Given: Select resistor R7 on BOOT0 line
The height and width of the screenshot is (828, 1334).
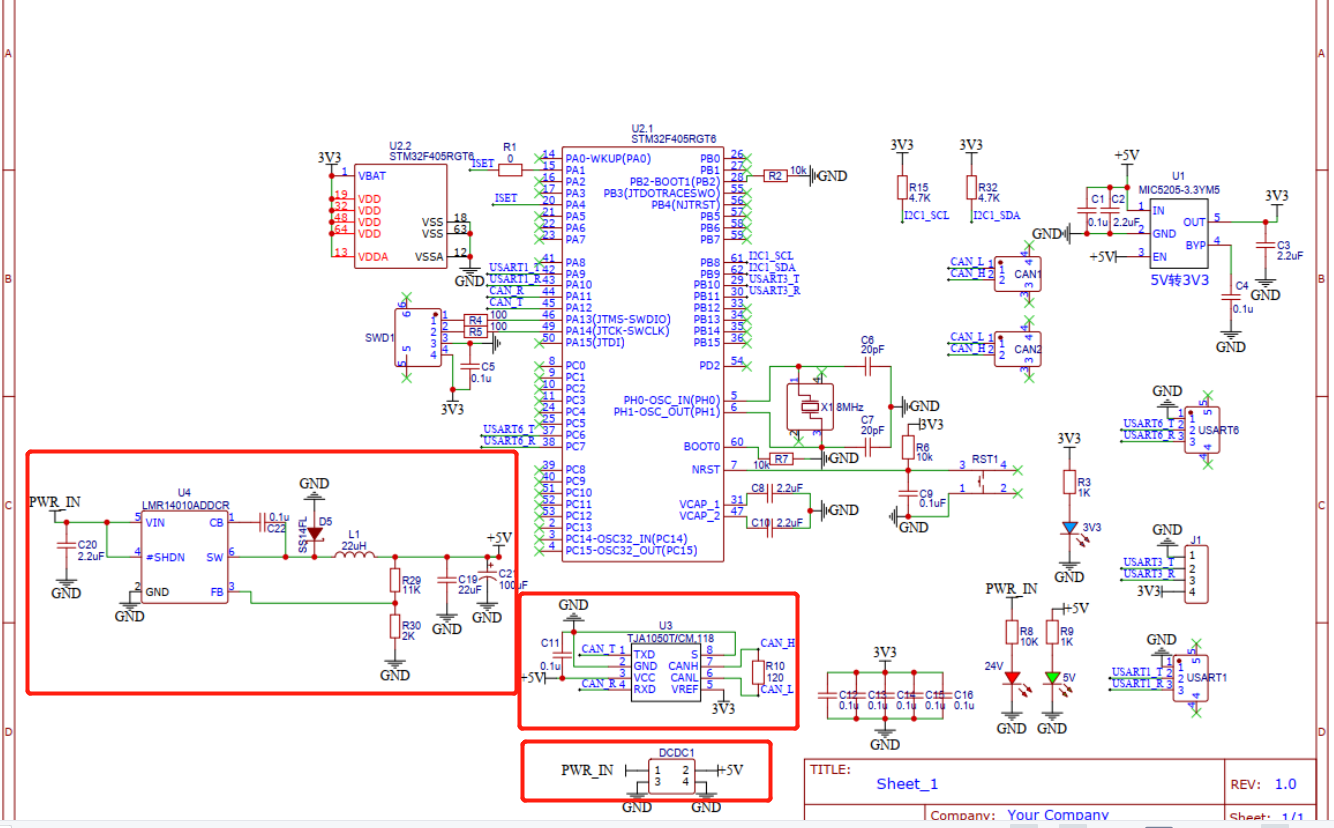Looking at the screenshot, I should tap(782, 458).
